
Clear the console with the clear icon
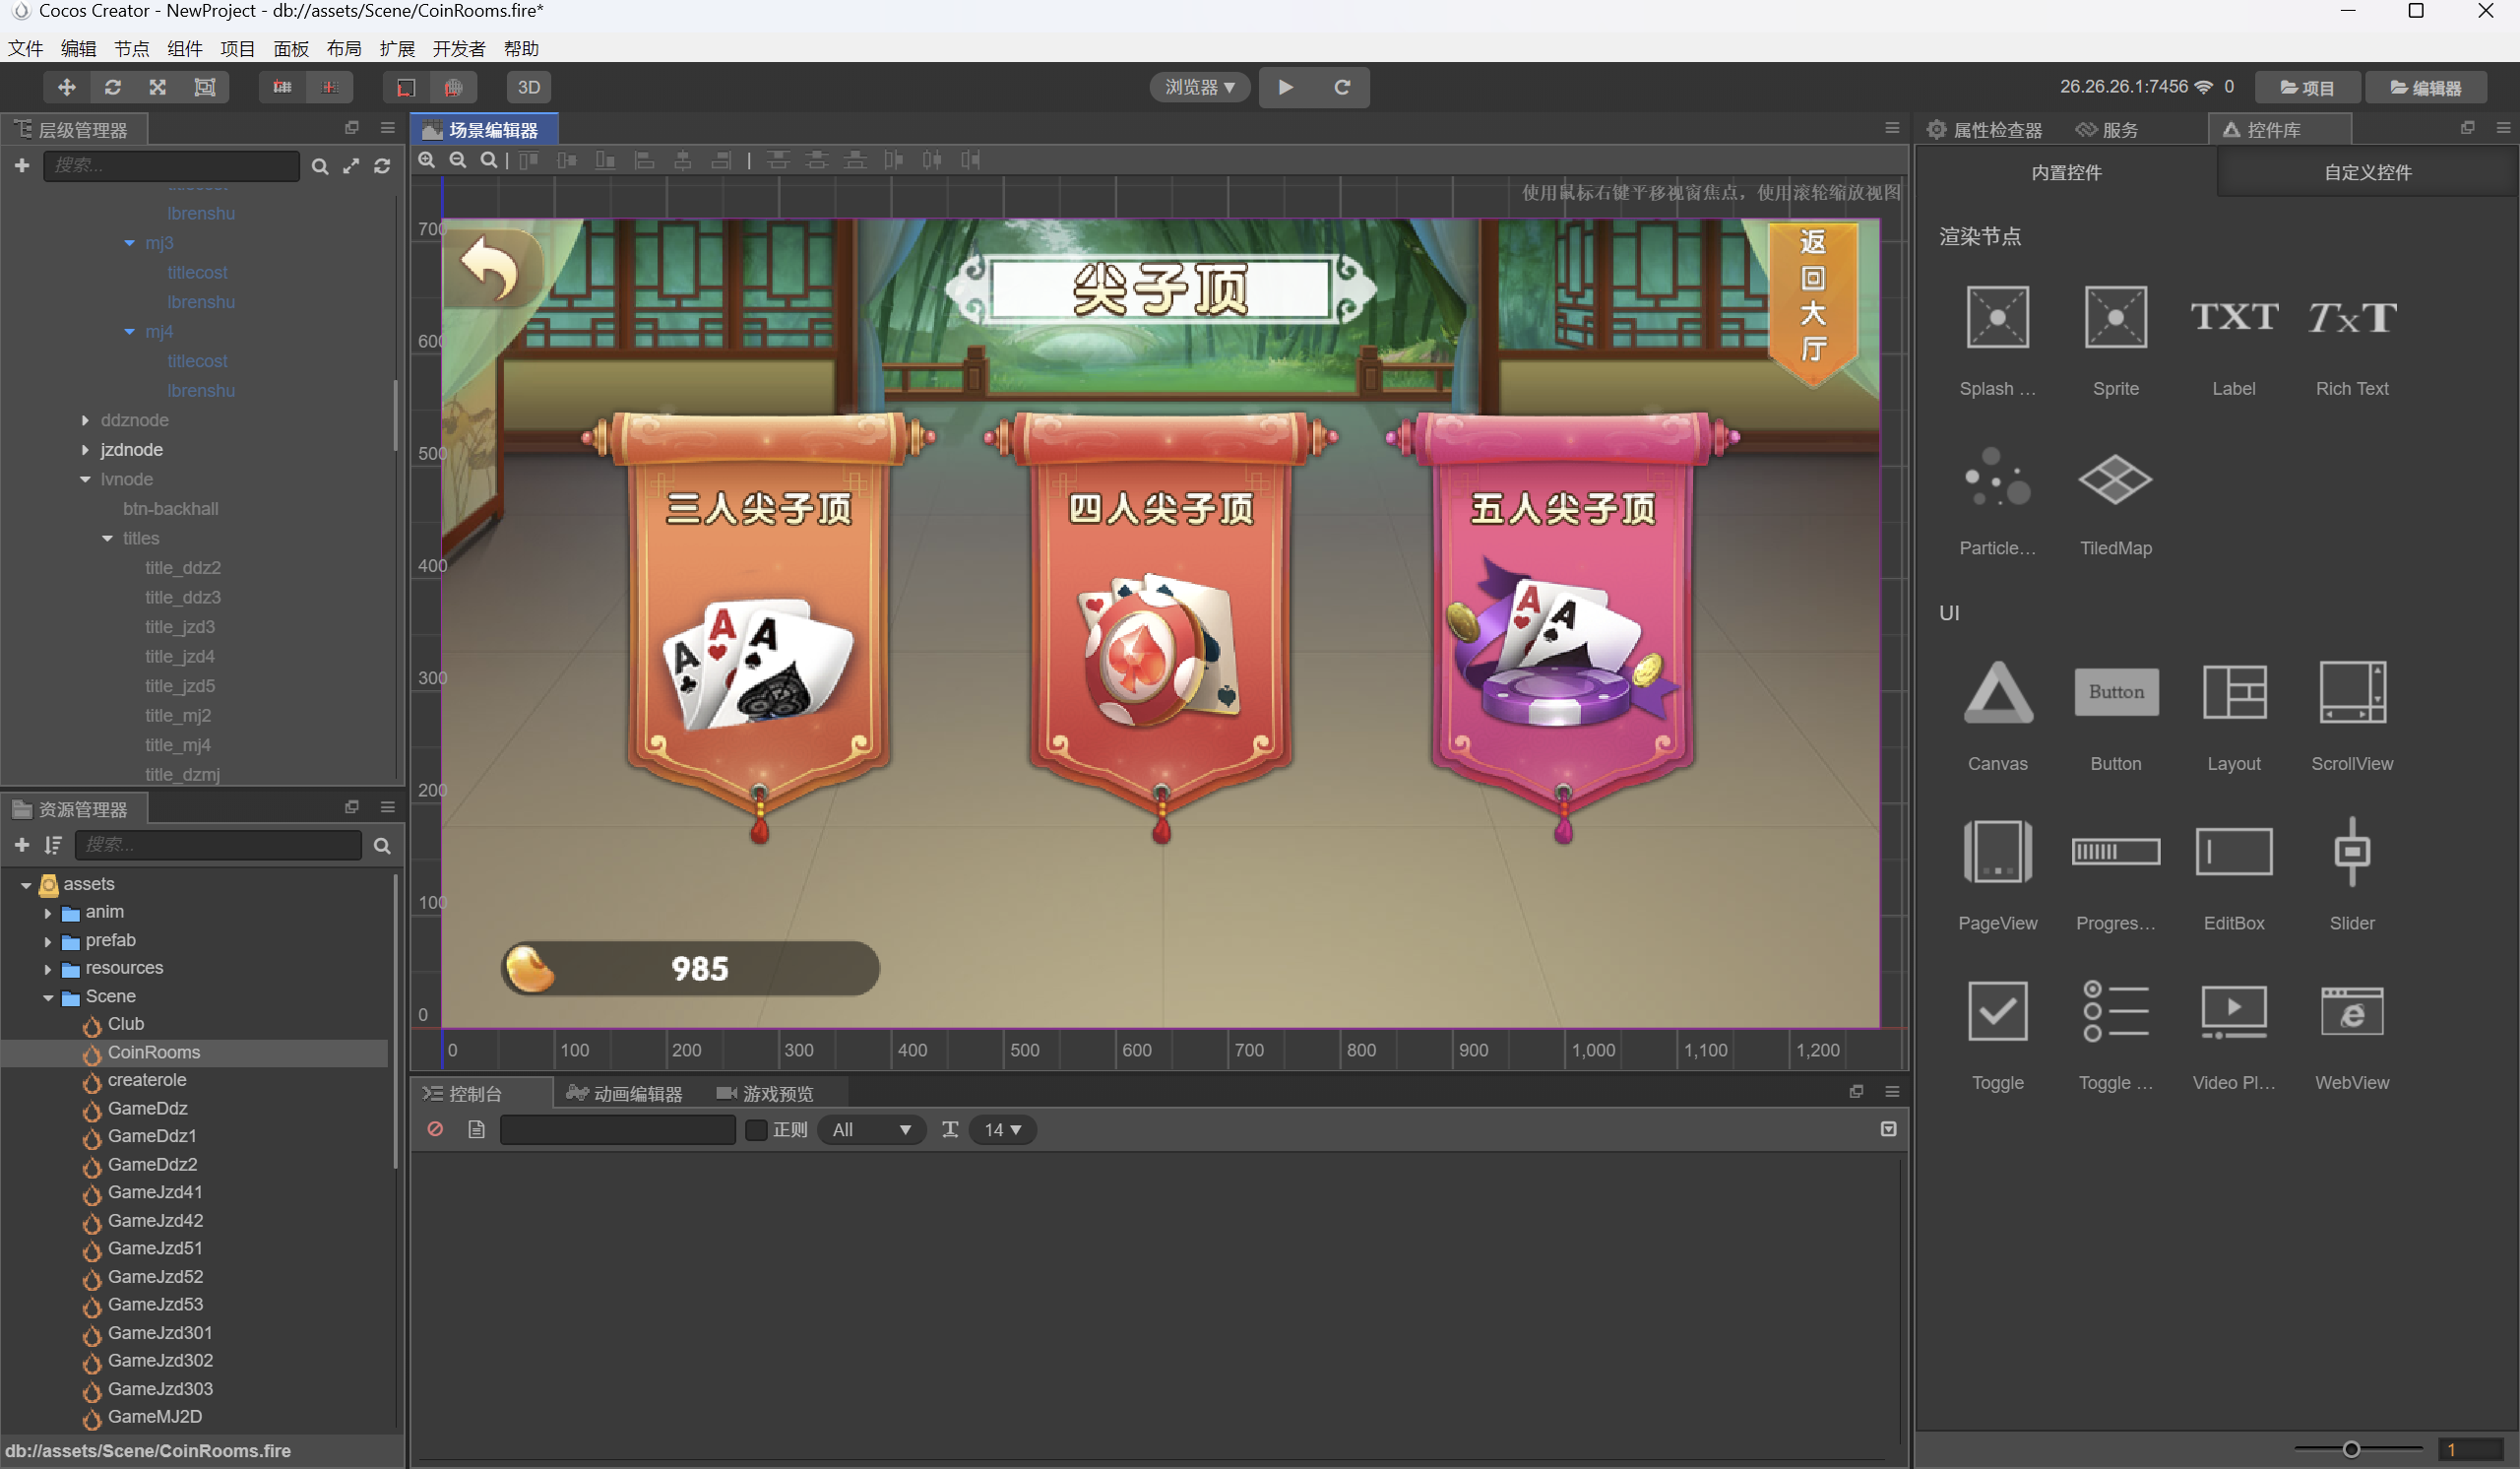(435, 1129)
